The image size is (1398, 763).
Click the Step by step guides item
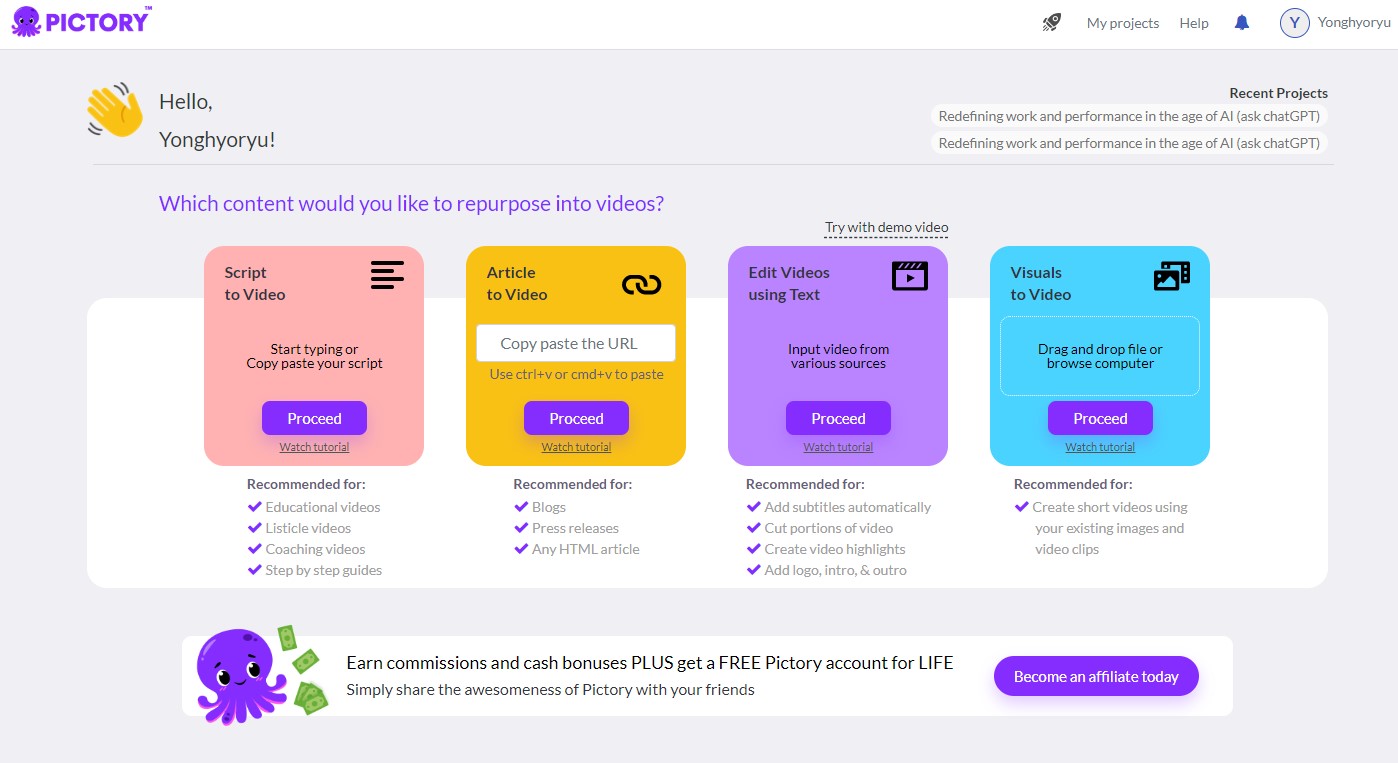point(315,570)
